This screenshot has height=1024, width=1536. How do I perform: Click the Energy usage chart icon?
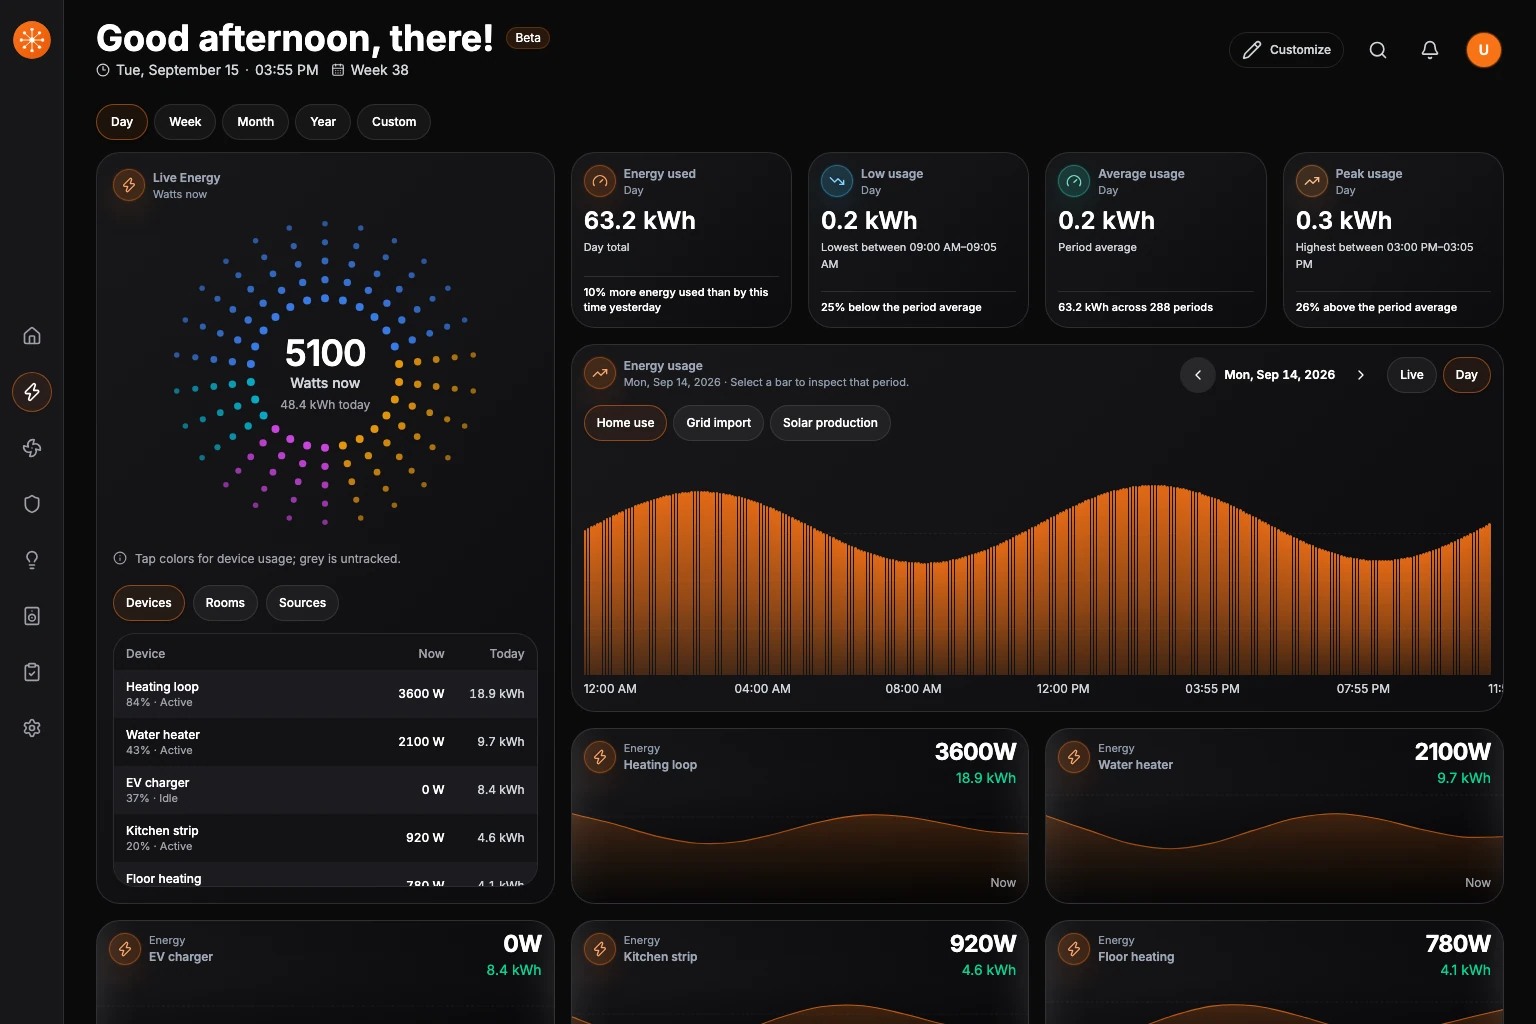tap(600, 373)
